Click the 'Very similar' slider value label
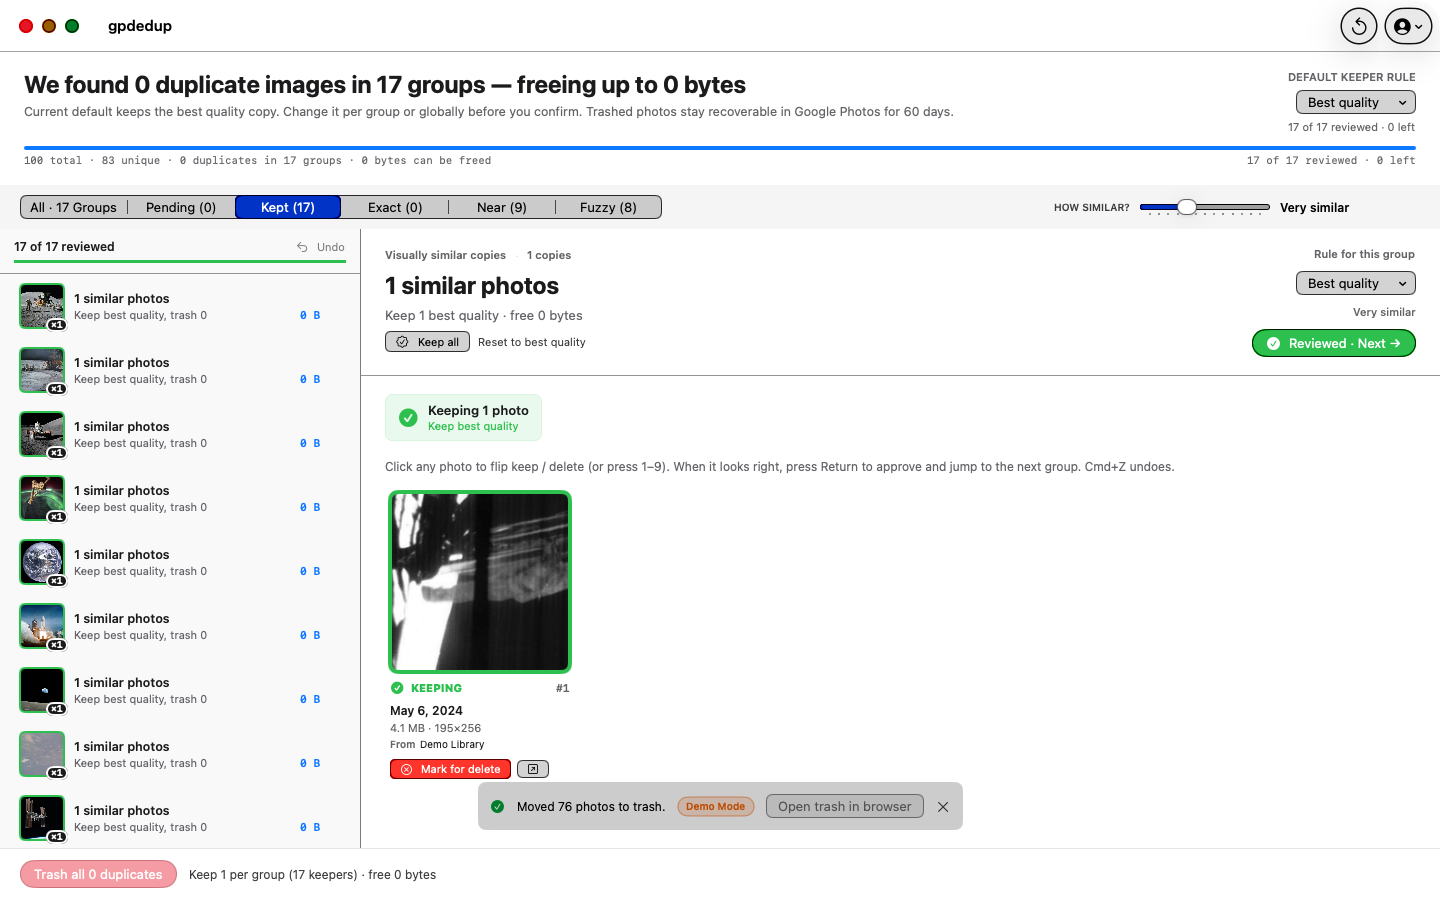 click(1314, 208)
